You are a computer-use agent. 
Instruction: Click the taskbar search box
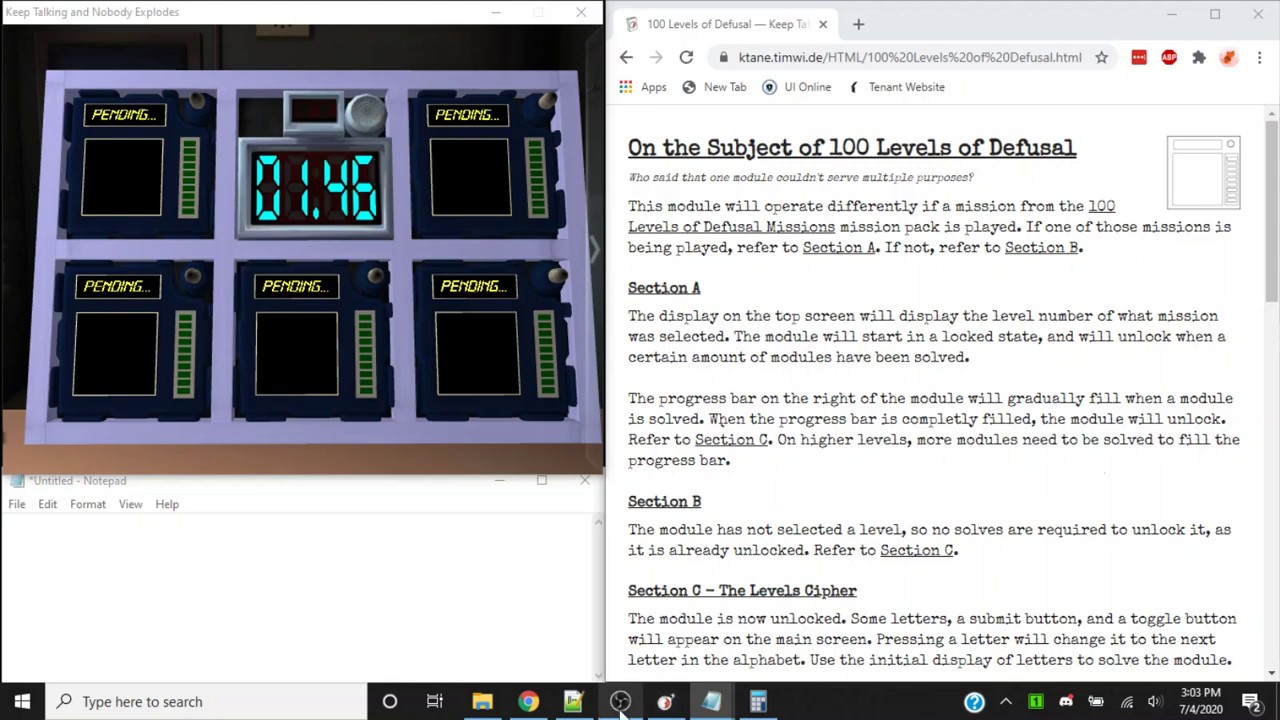pos(206,701)
